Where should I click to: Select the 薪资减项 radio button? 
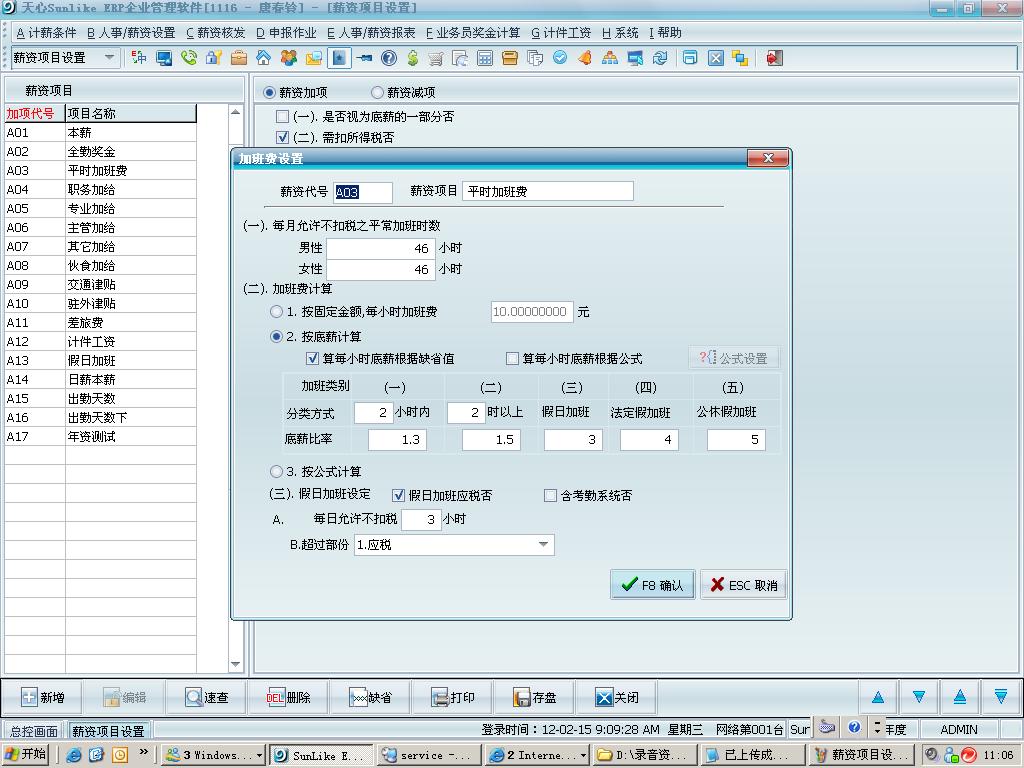pyautogui.click(x=377, y=93)
